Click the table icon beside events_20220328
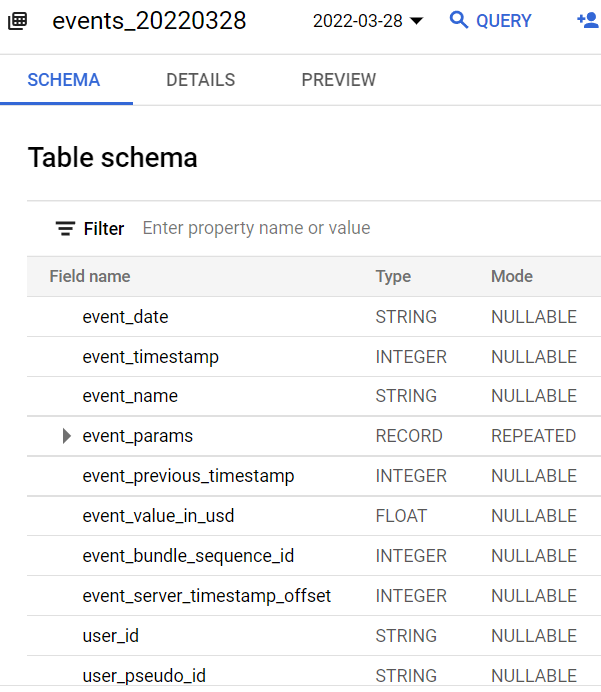Viewport: 601px width, 692px height. click(x=17, y=21)
